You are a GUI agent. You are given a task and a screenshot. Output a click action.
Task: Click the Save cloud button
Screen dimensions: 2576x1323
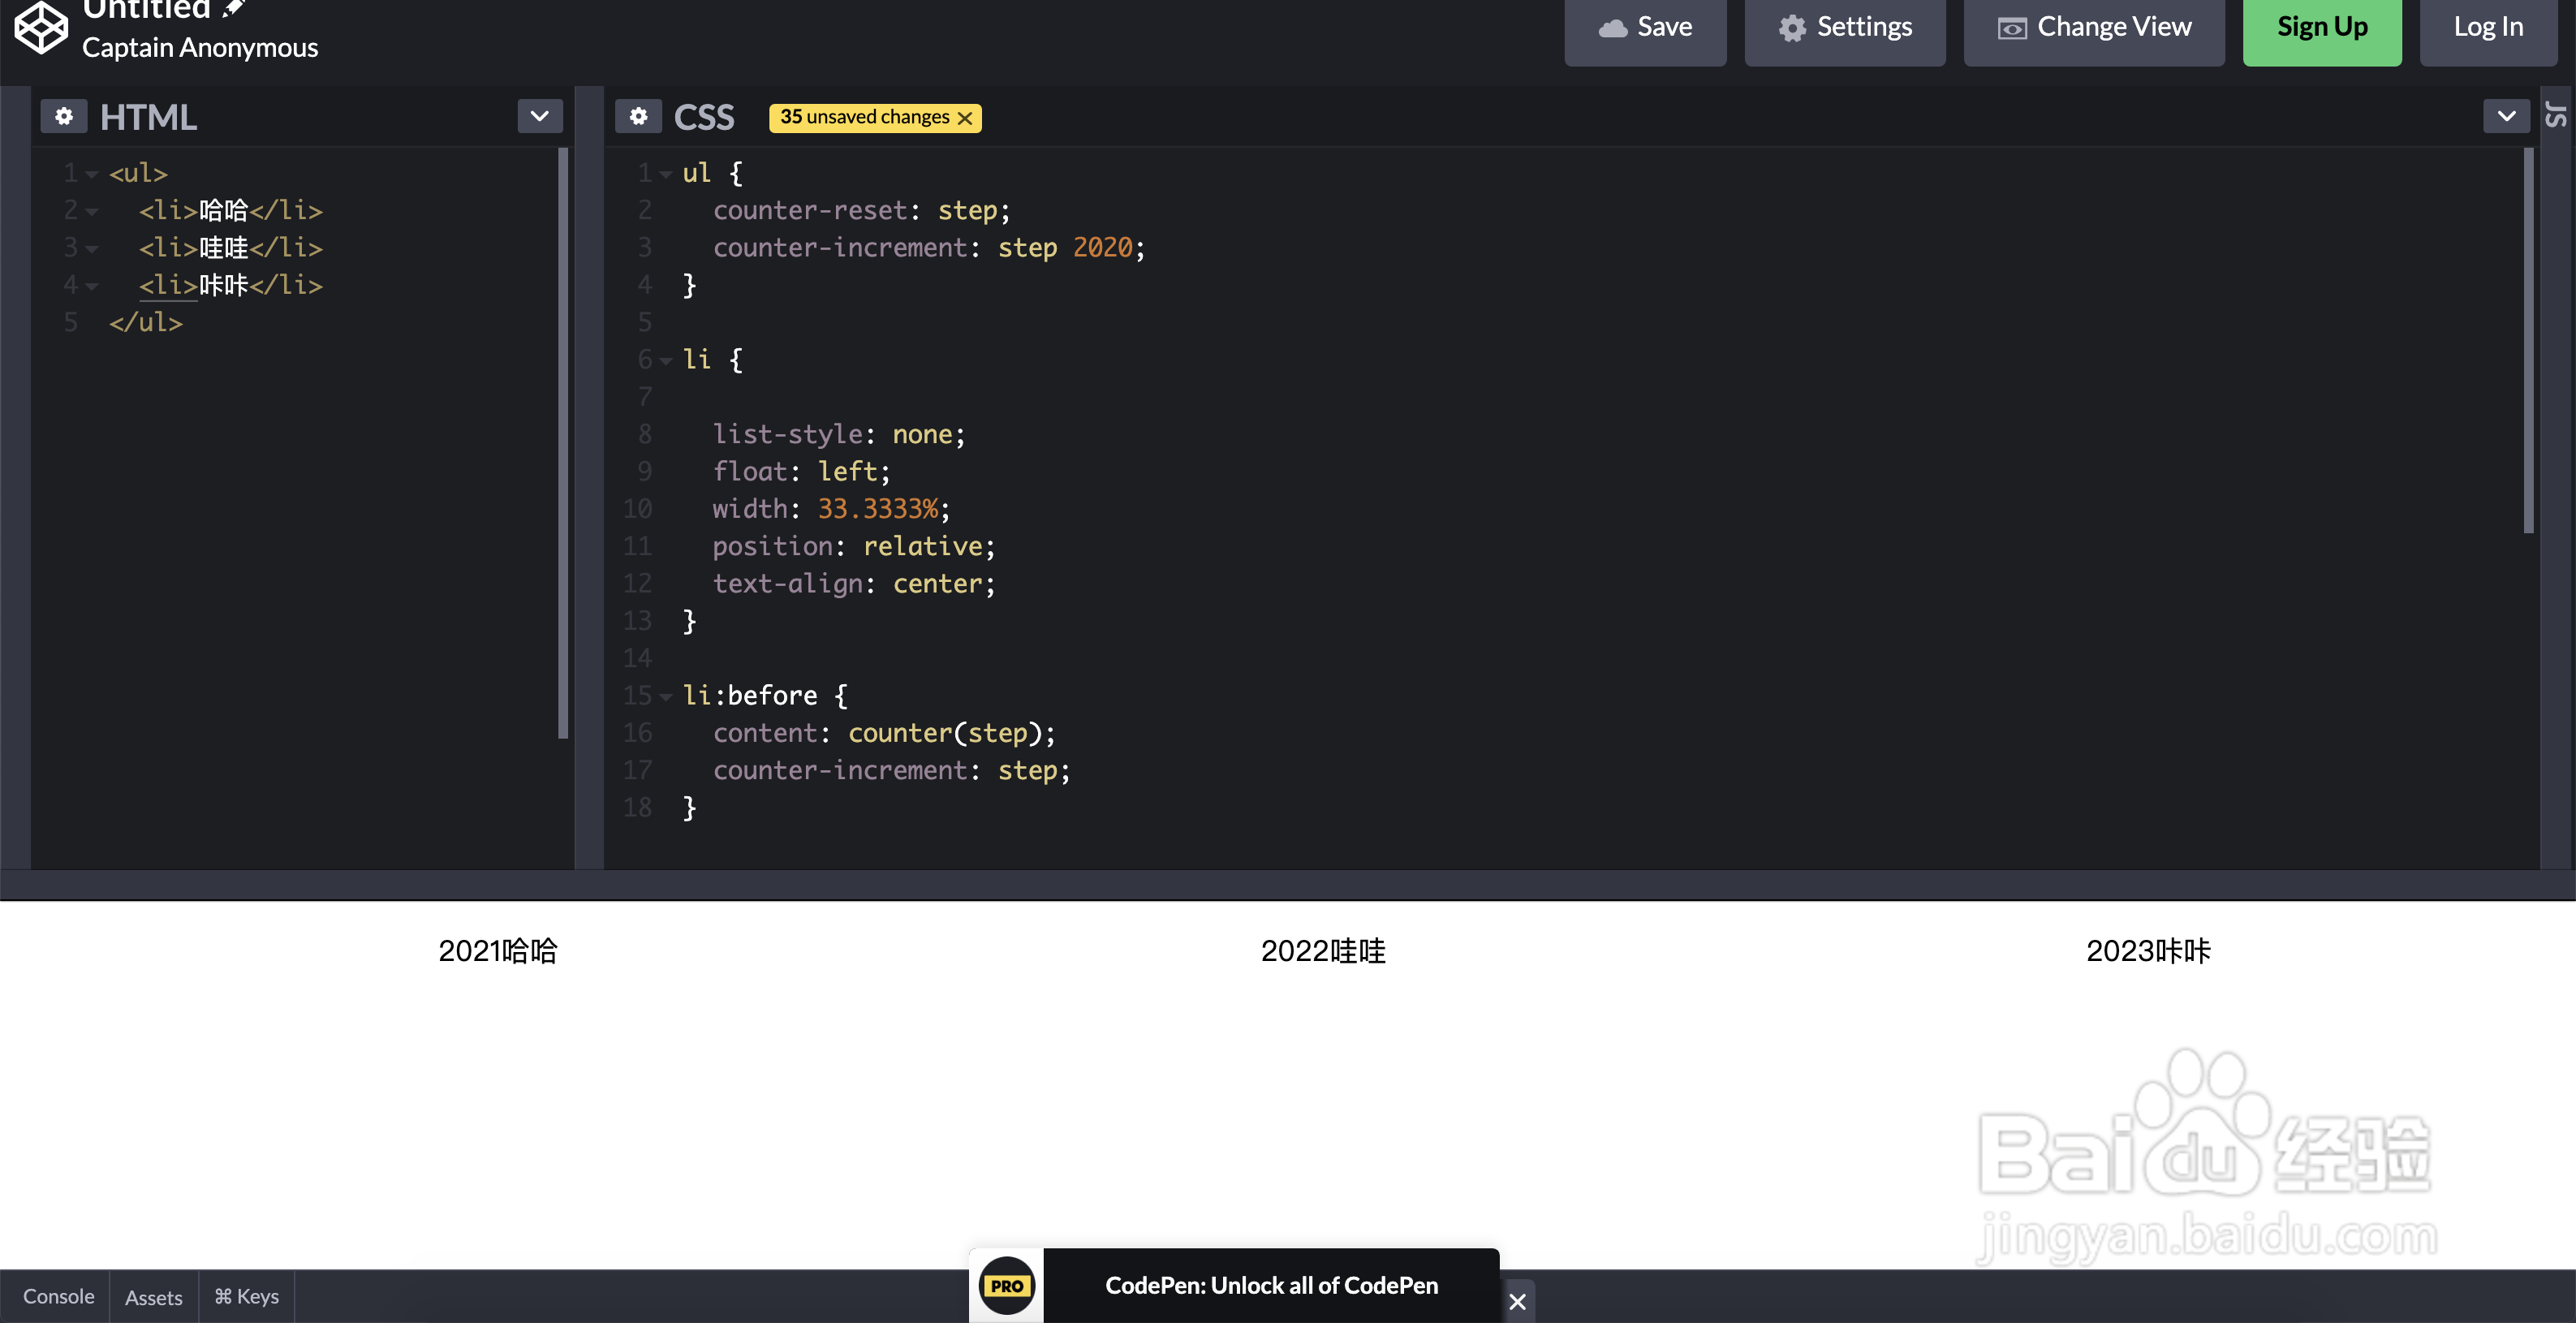pyautogui.click(x=1645, y=27)
